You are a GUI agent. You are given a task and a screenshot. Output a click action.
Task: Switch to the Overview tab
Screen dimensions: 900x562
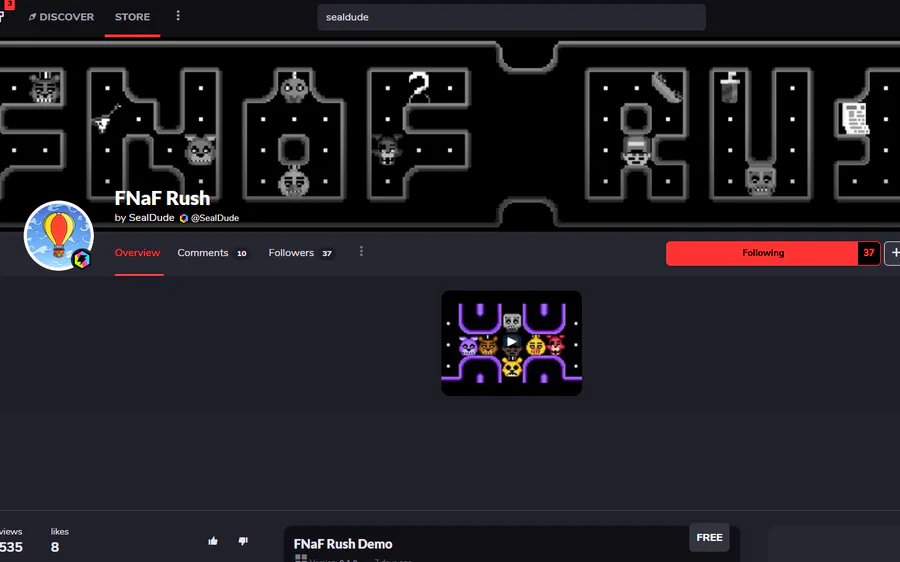click(137, 253)
